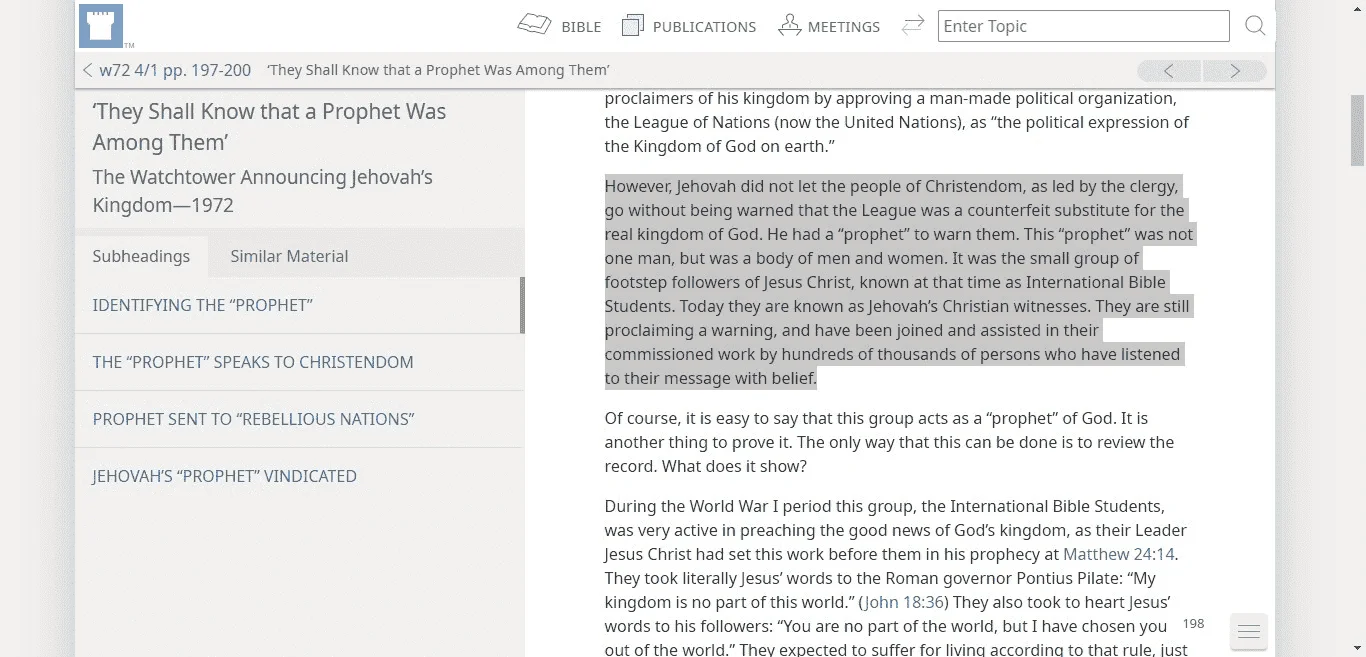Viewport: 1366px width, 657px height.
Task: Open the John 18:36 scripture link
Action: 905,602
